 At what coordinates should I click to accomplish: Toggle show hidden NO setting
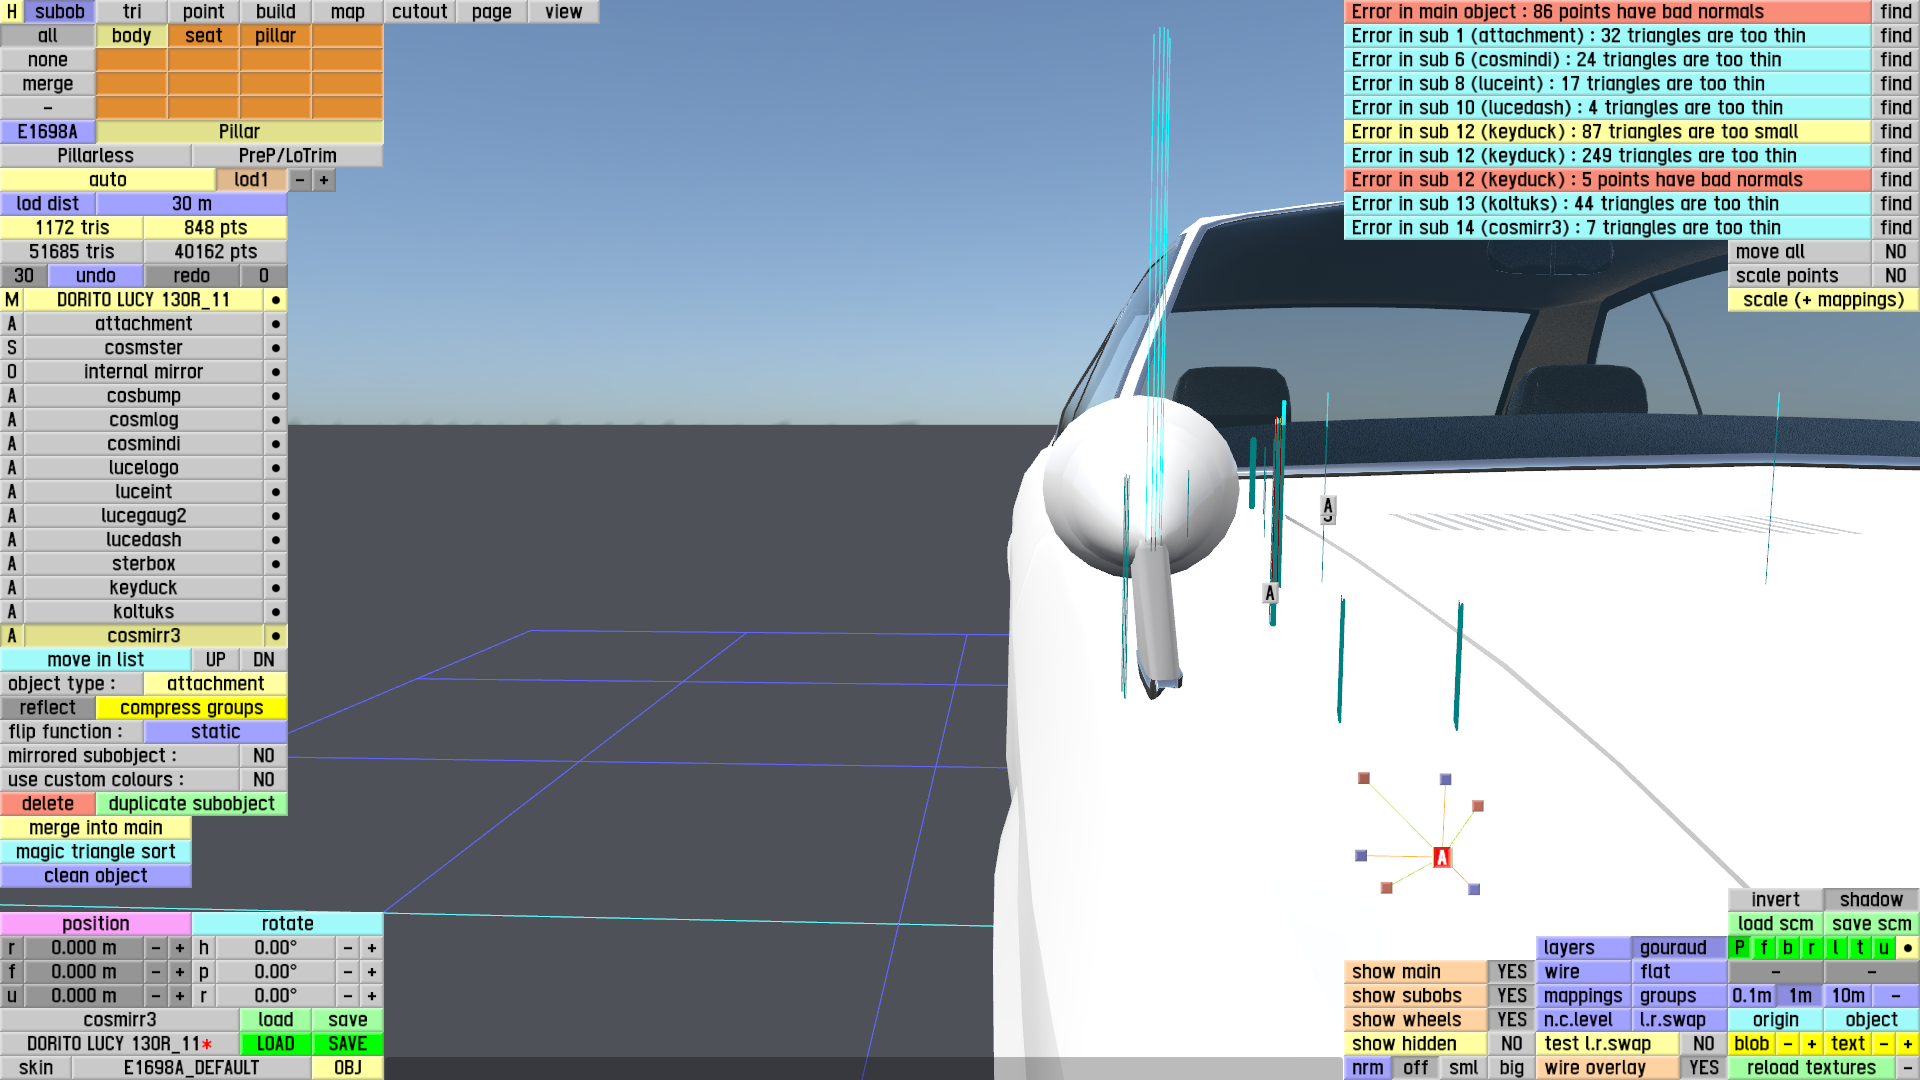(x=1511, y=1044)
